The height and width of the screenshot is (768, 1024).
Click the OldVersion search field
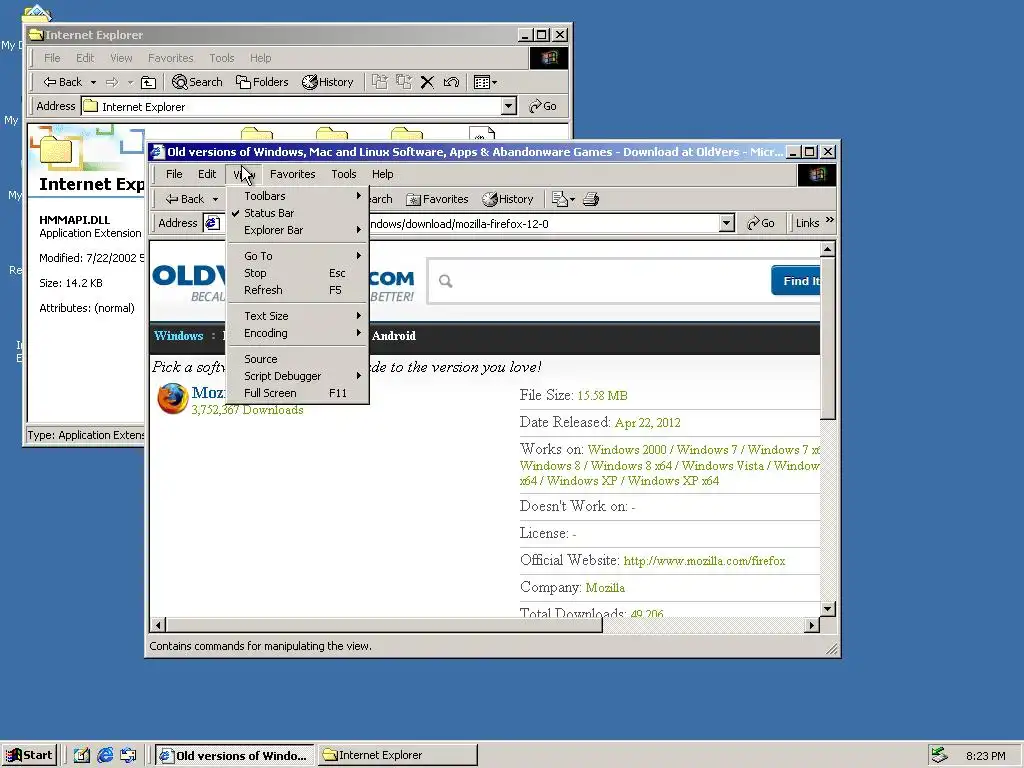(601, 281)
